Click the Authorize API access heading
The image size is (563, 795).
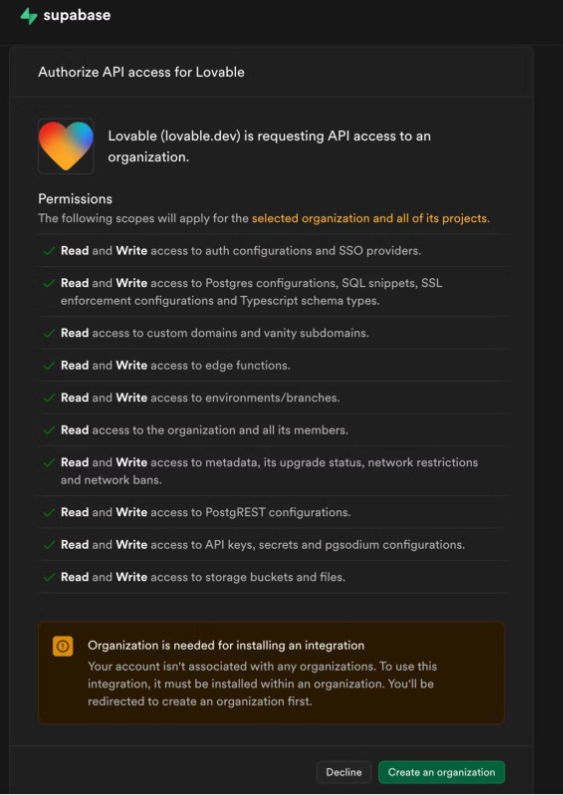(141, 72)
